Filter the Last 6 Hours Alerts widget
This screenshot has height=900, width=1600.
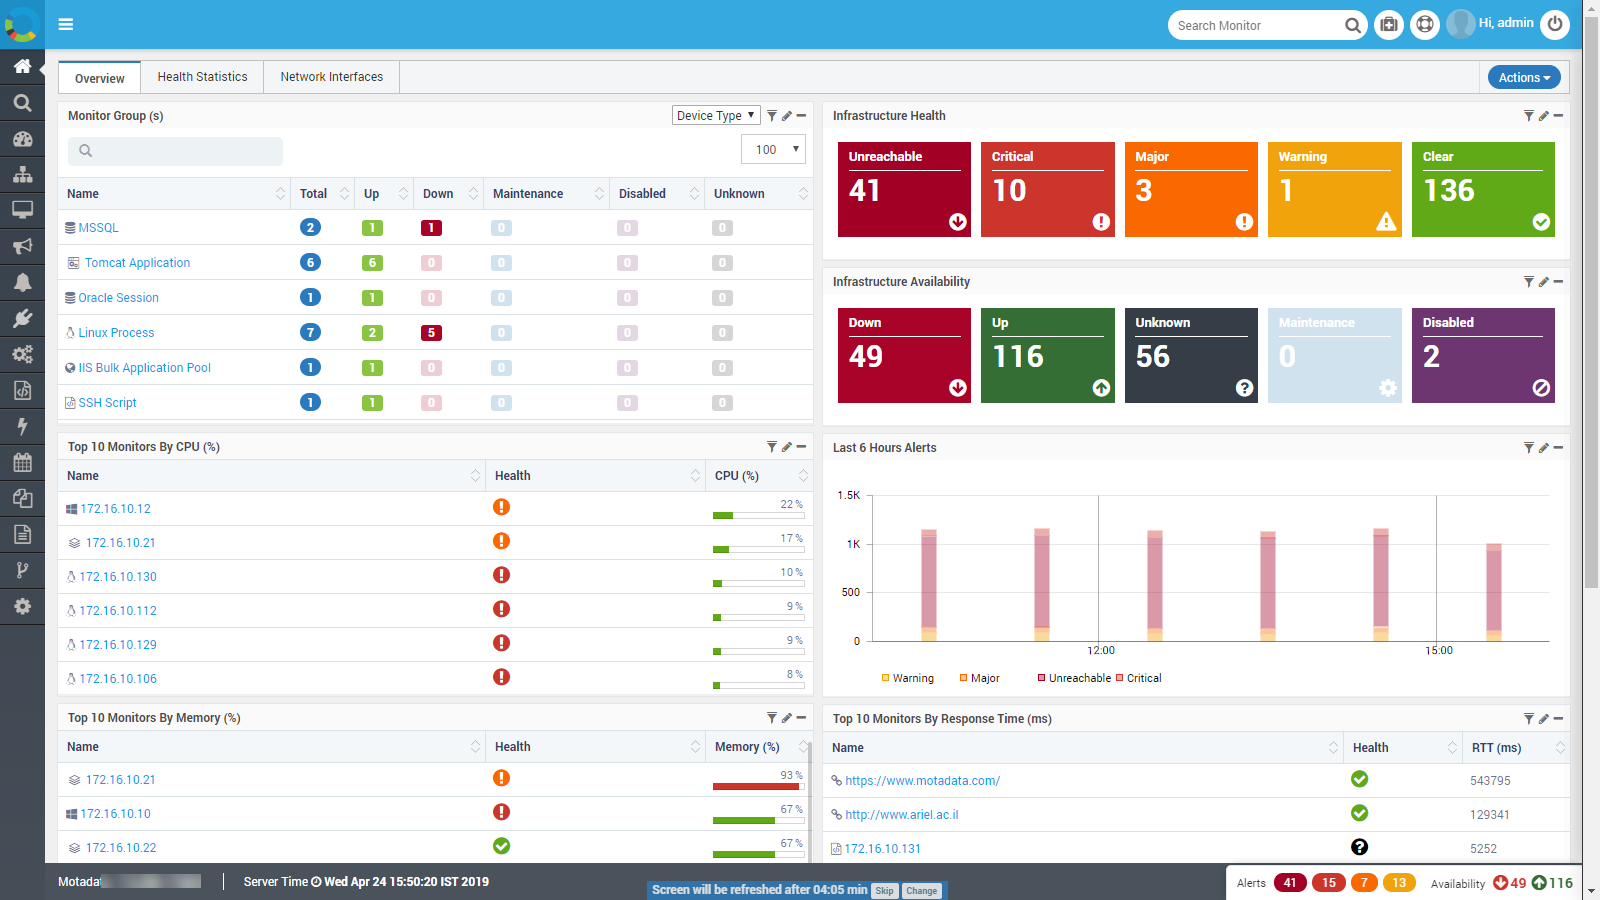point(1529,448)
